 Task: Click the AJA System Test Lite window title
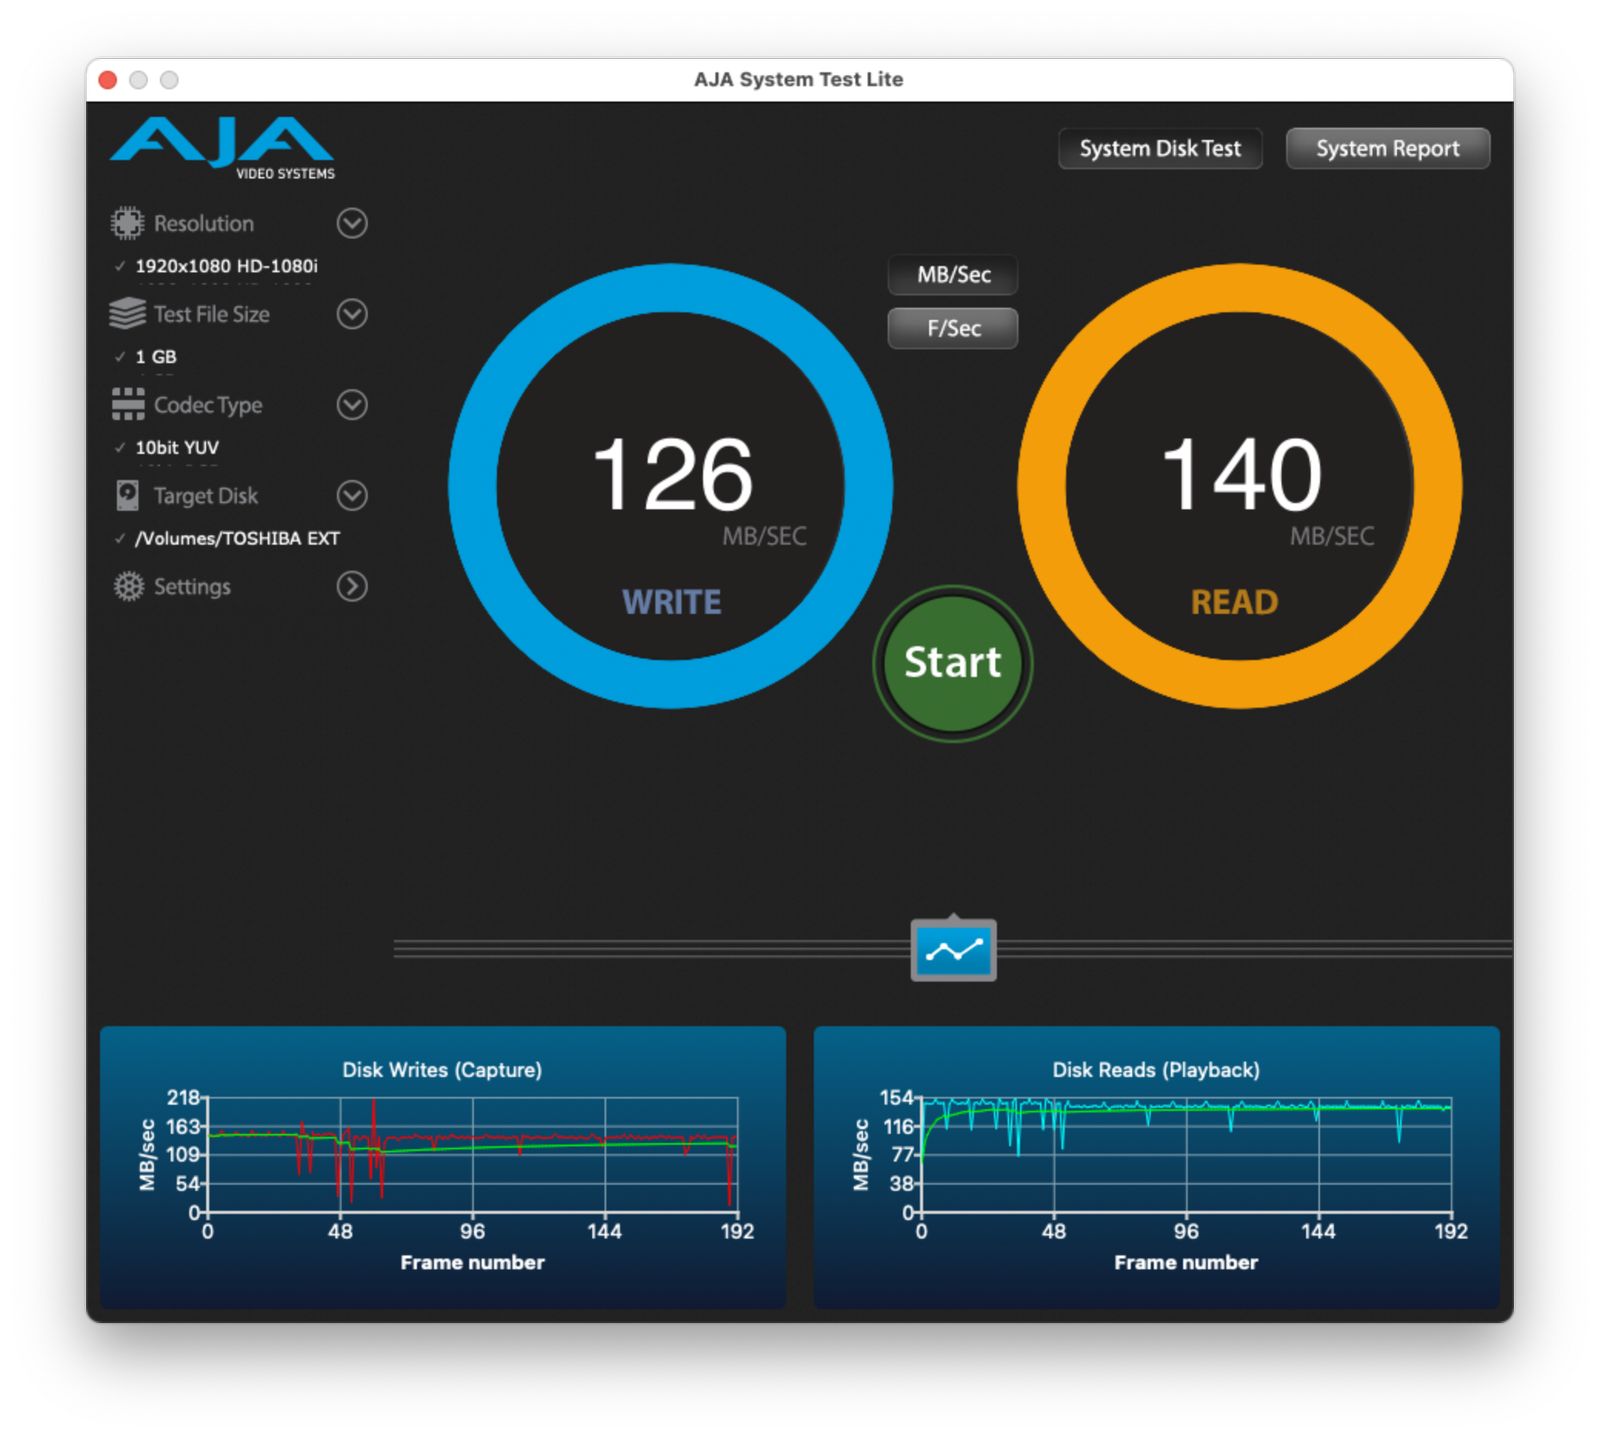tap(799, 80)
